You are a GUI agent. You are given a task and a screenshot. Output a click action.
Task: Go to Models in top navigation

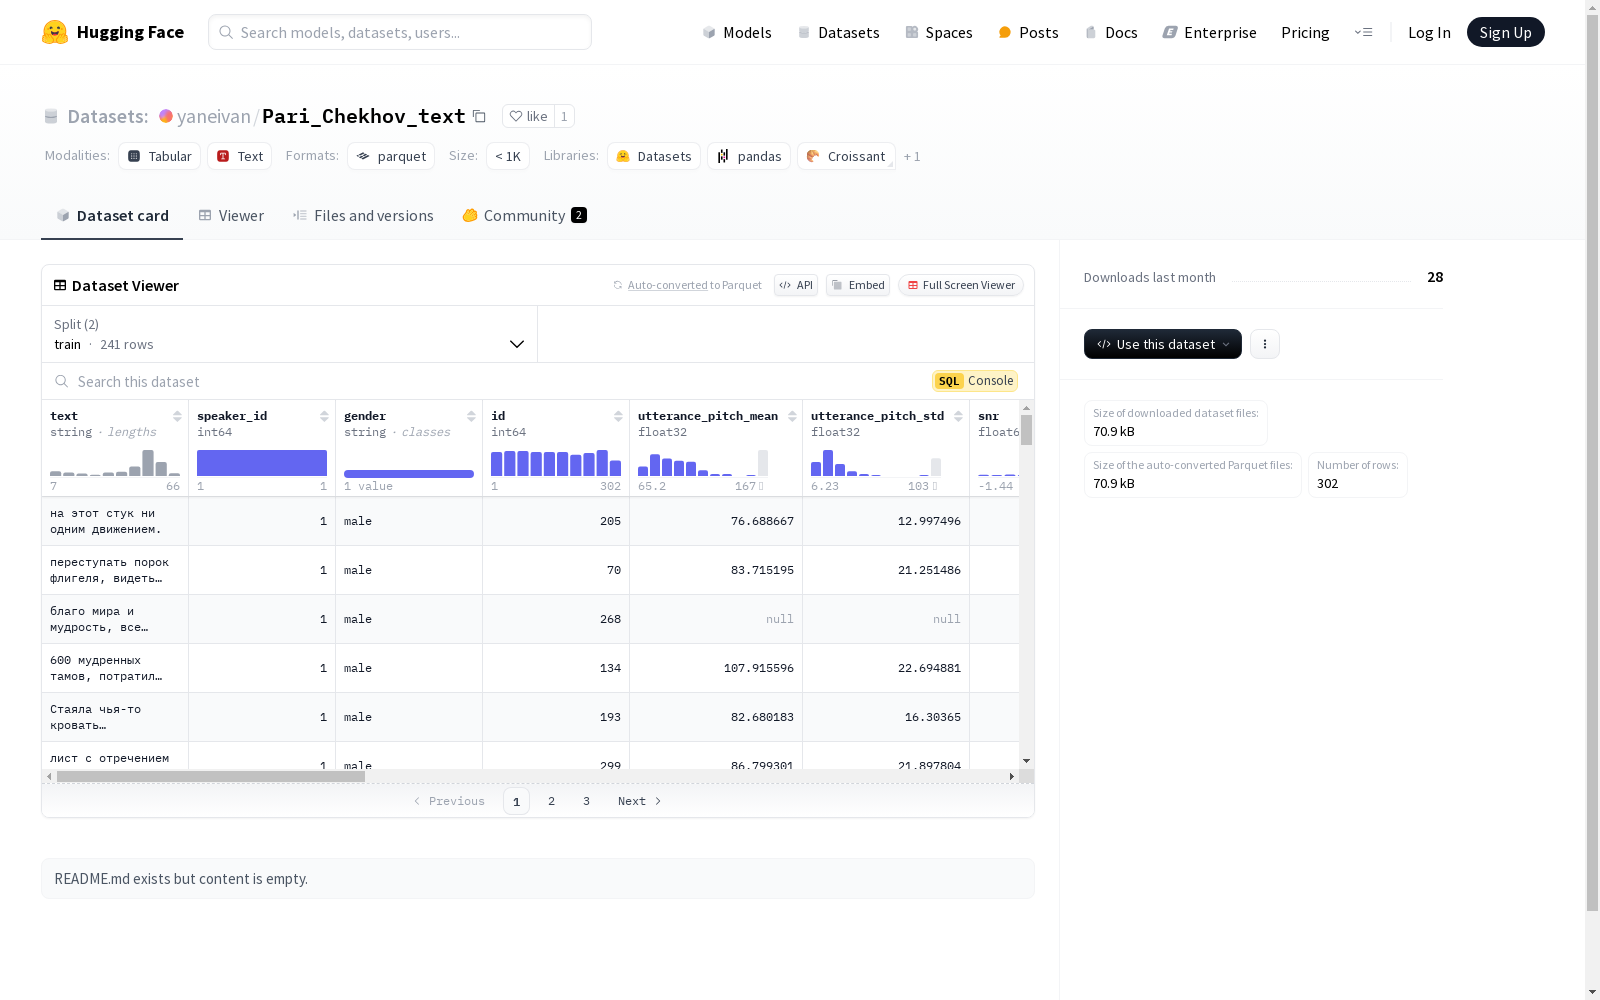coord(737,32)
